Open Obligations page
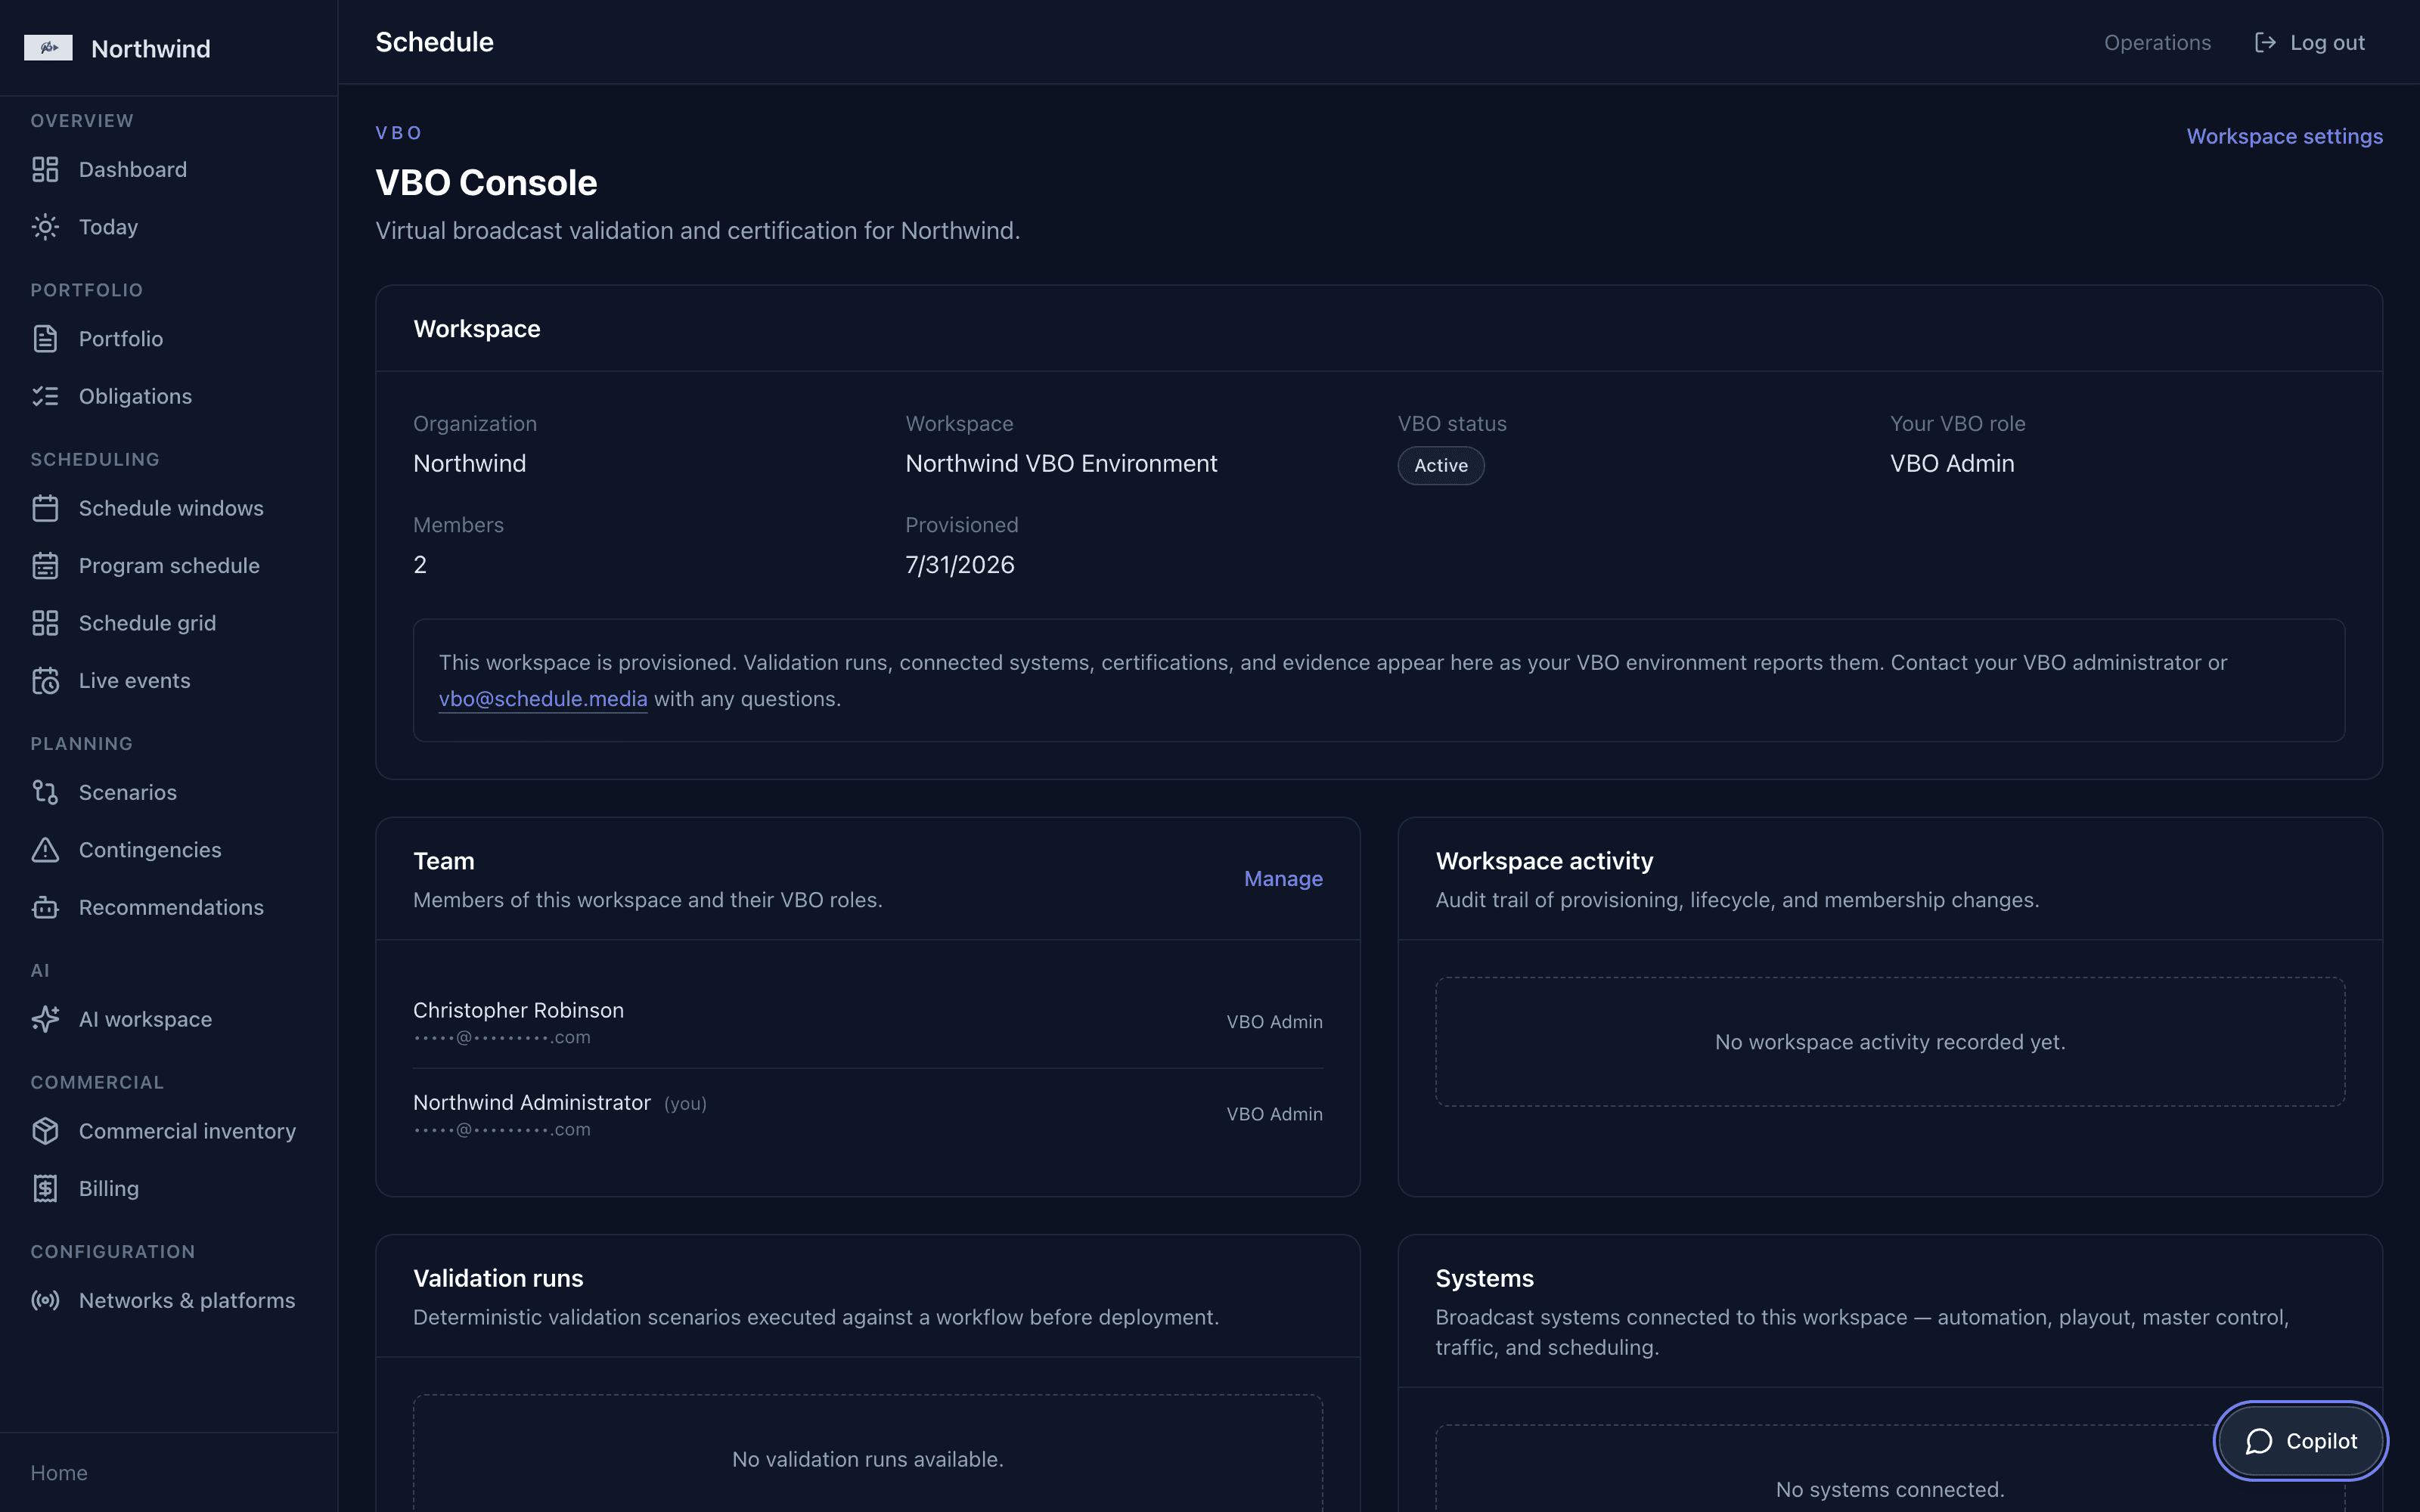Viewport: 2420px width, 1512px height. [168, 396]
